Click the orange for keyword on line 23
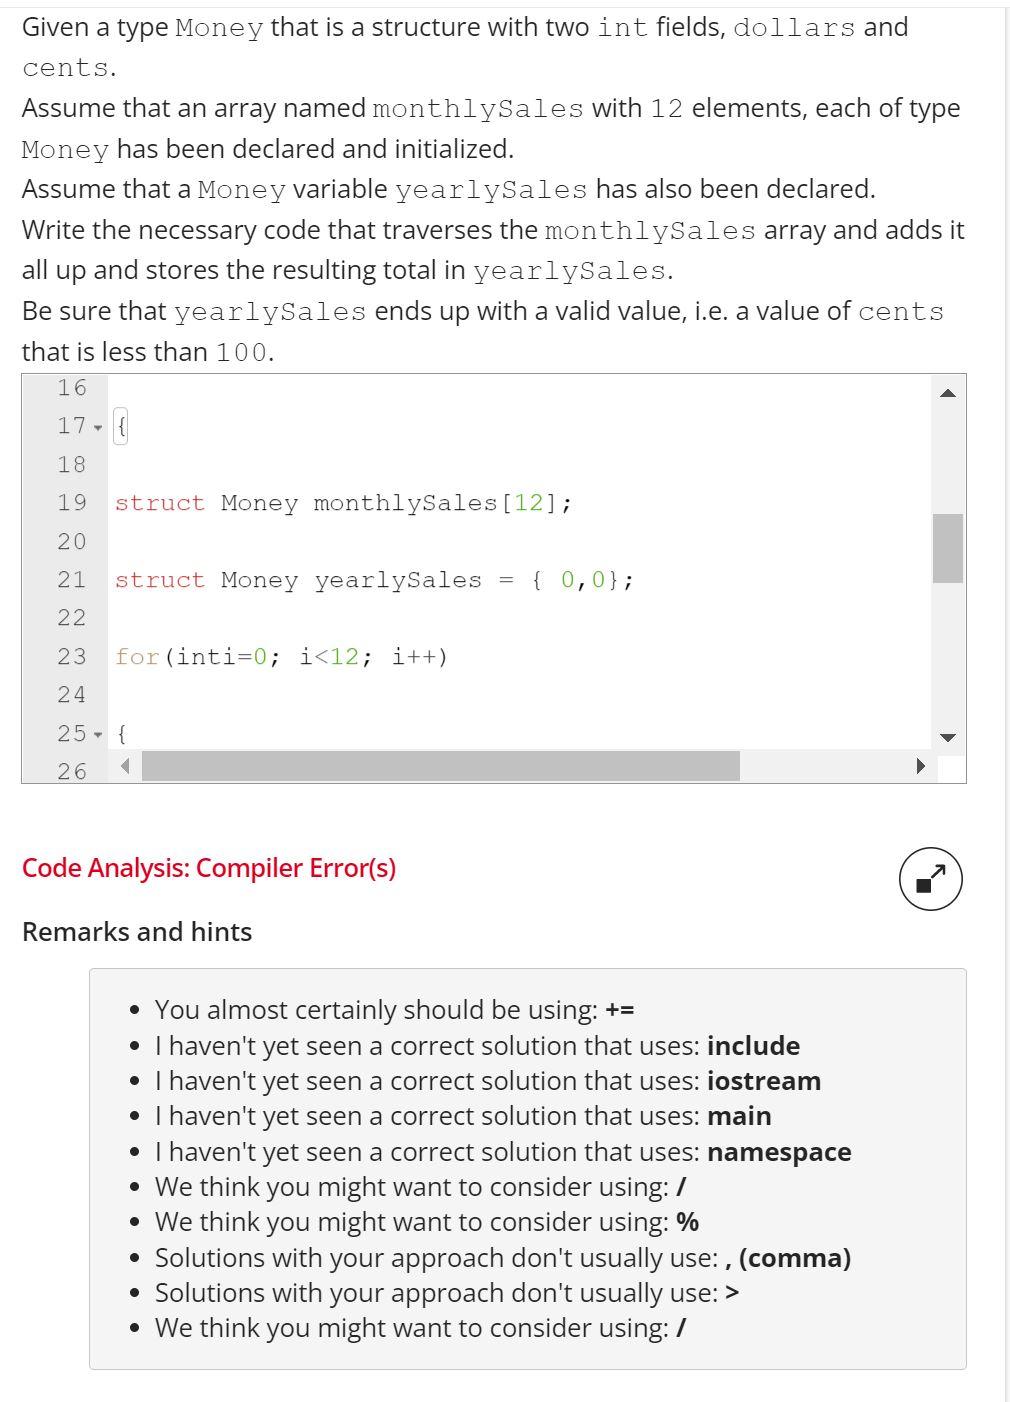1010x1402 pixels. [x=140, y=657]
